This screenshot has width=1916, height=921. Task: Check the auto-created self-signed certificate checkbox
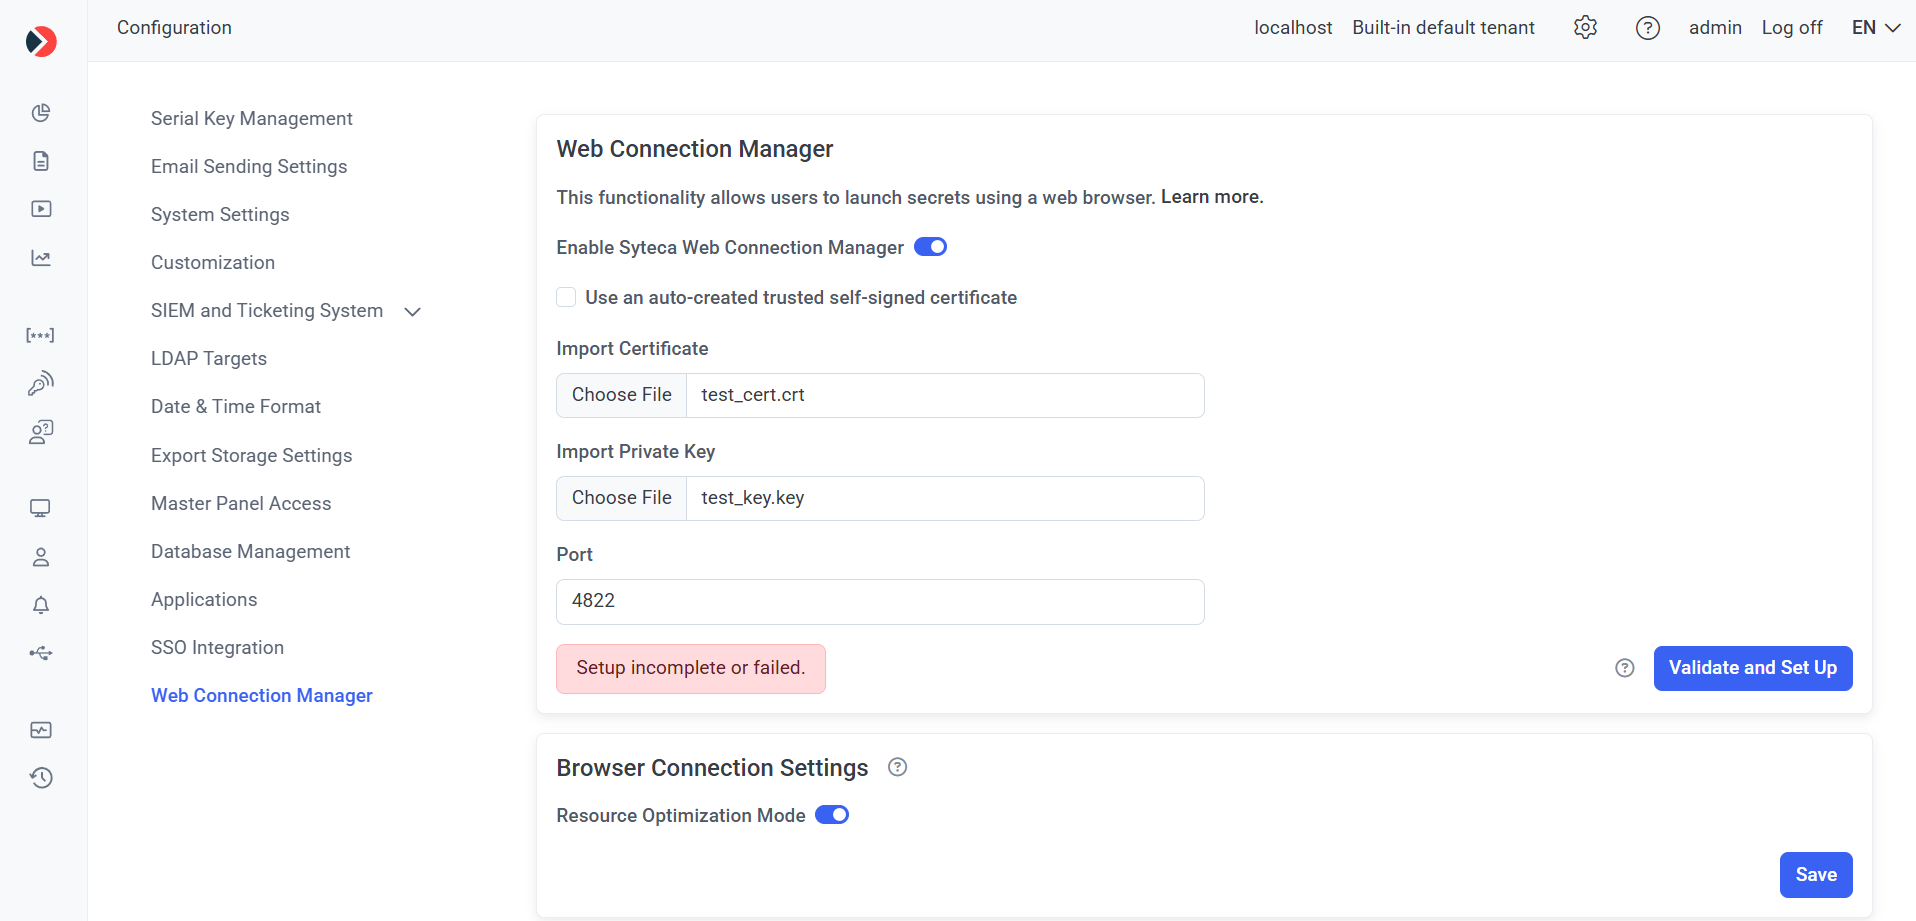[x=566, y=297]
